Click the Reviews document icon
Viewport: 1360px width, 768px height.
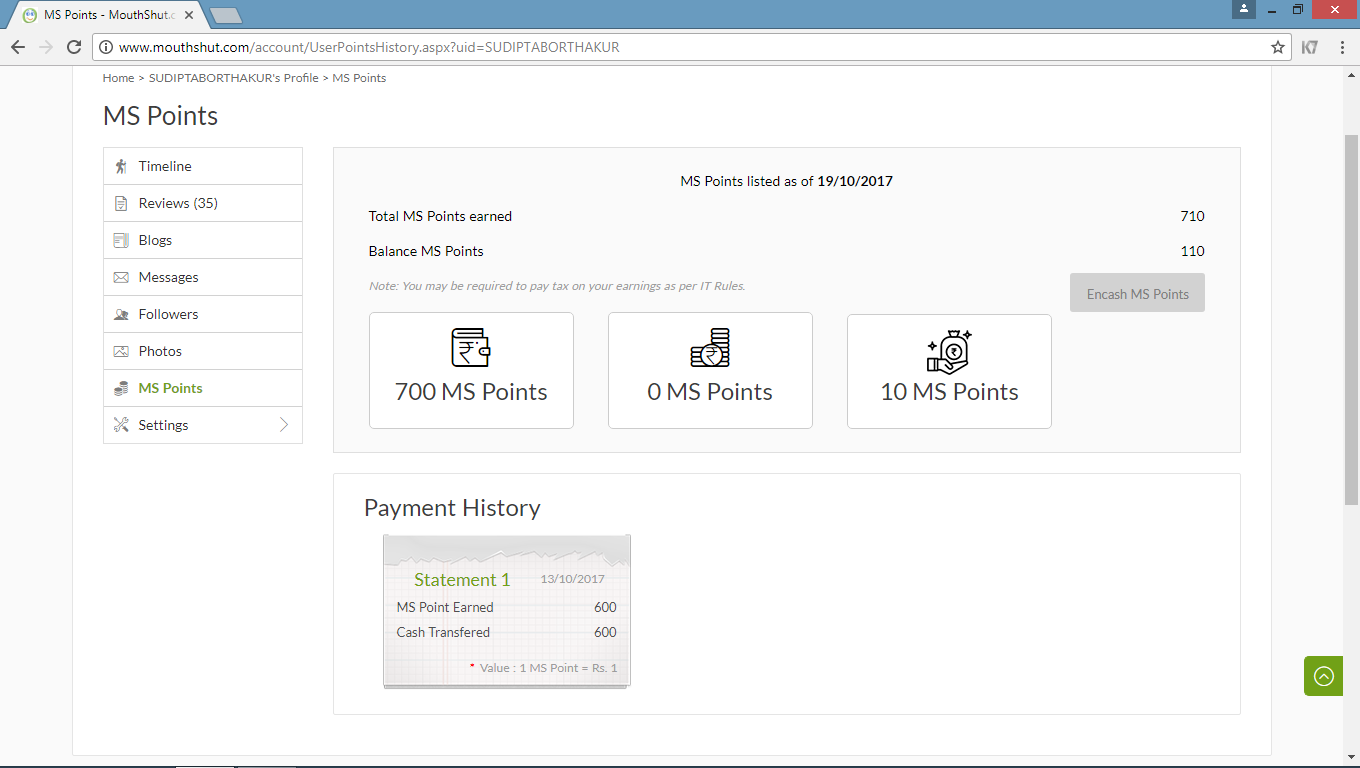pos(121,203)
